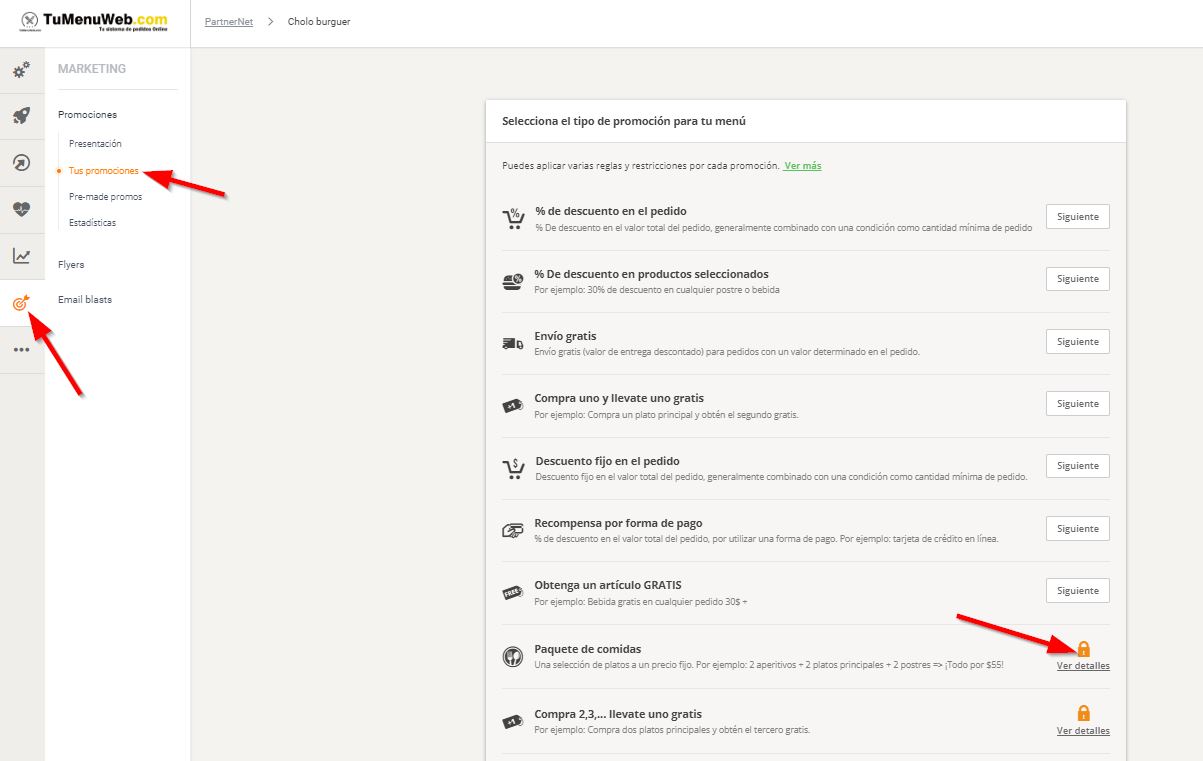This screenshot has height=761, width=1203.
Task: Open the line chart reports icon
Action: point(21,256)
